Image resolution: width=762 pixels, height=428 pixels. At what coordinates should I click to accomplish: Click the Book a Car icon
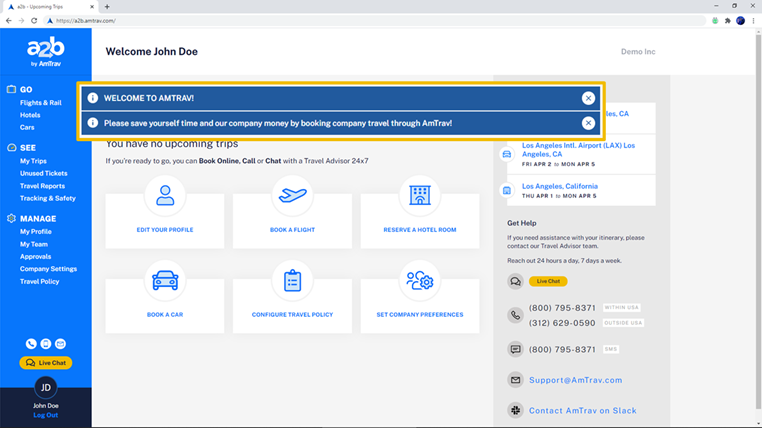[165, 281]
